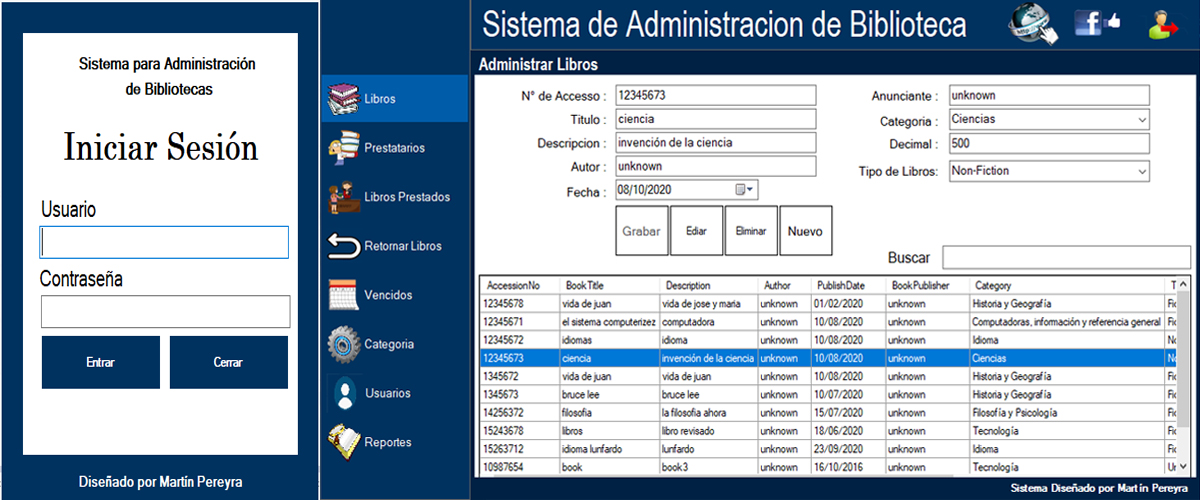Click the Autor field
Screen dimensions: 1200x500
click(x=716, y=166)
